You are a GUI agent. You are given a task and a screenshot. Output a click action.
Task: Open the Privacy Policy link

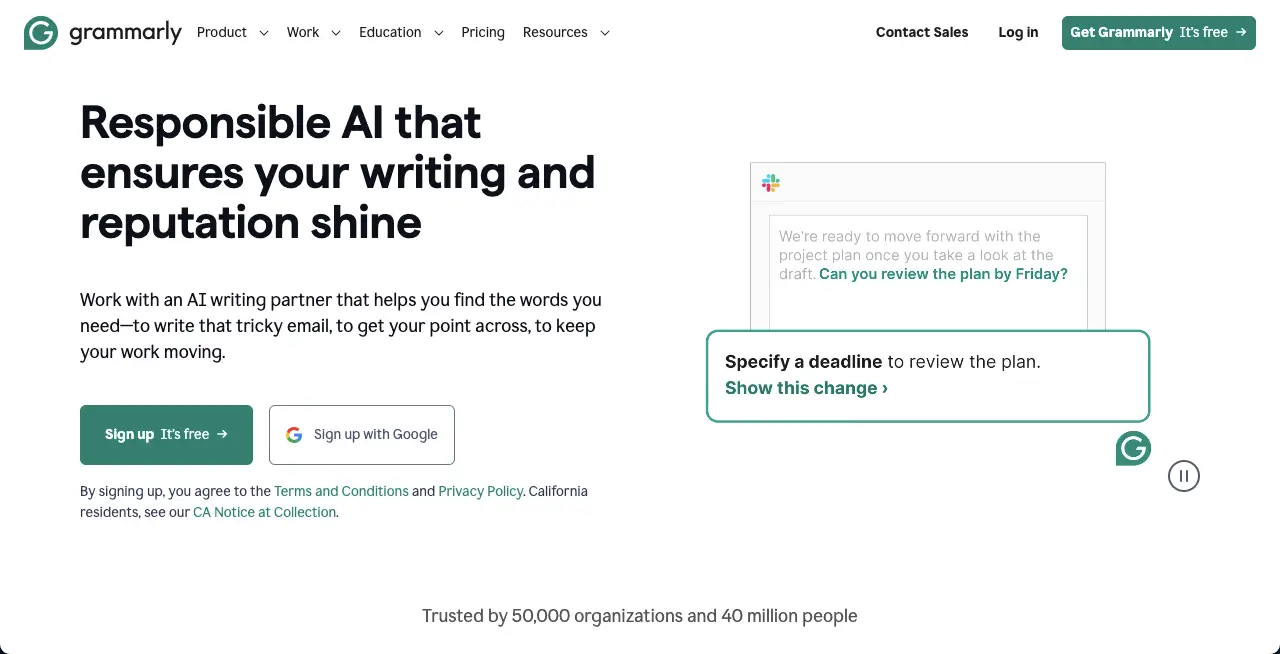(x=481, y=491)
